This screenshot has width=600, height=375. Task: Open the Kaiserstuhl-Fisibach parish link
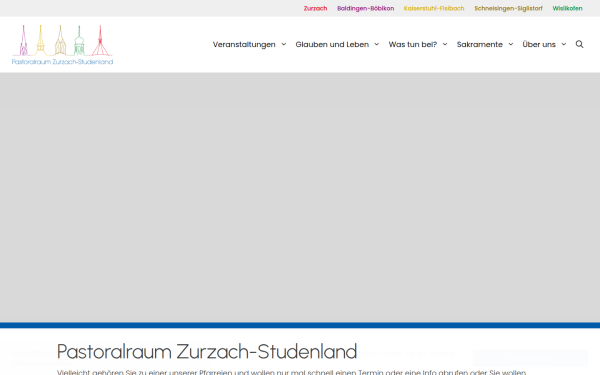(434, 8)
